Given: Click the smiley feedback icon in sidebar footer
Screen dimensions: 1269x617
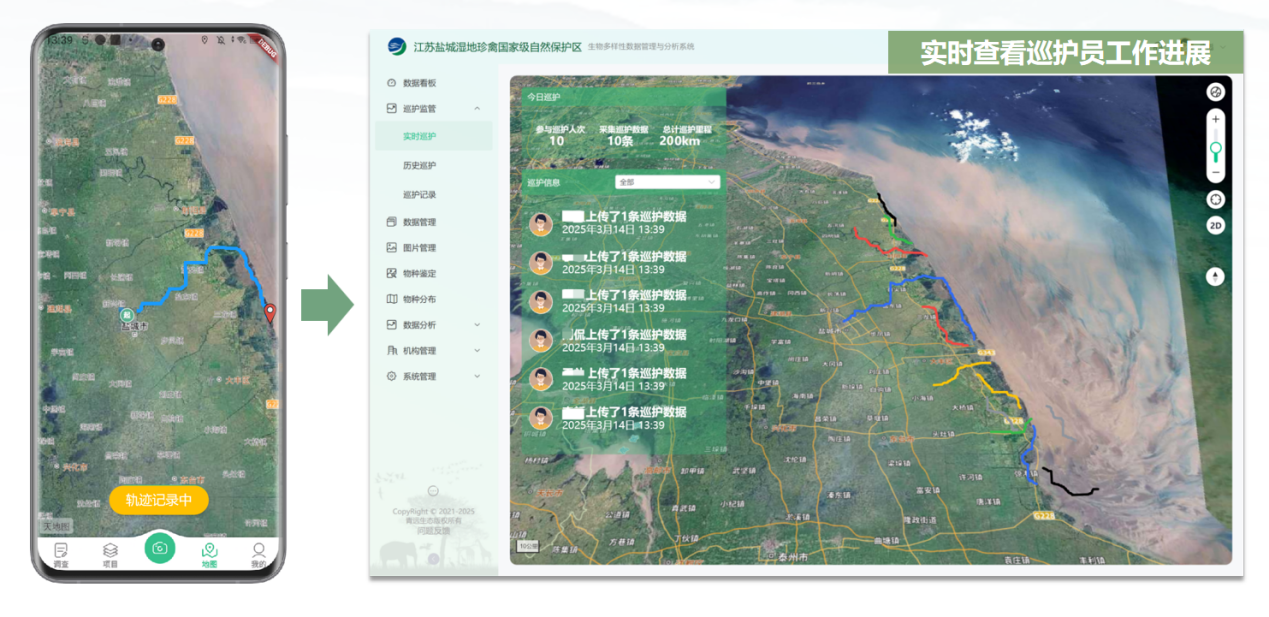Looking at the screenshot, I should (x=433, y=491).
